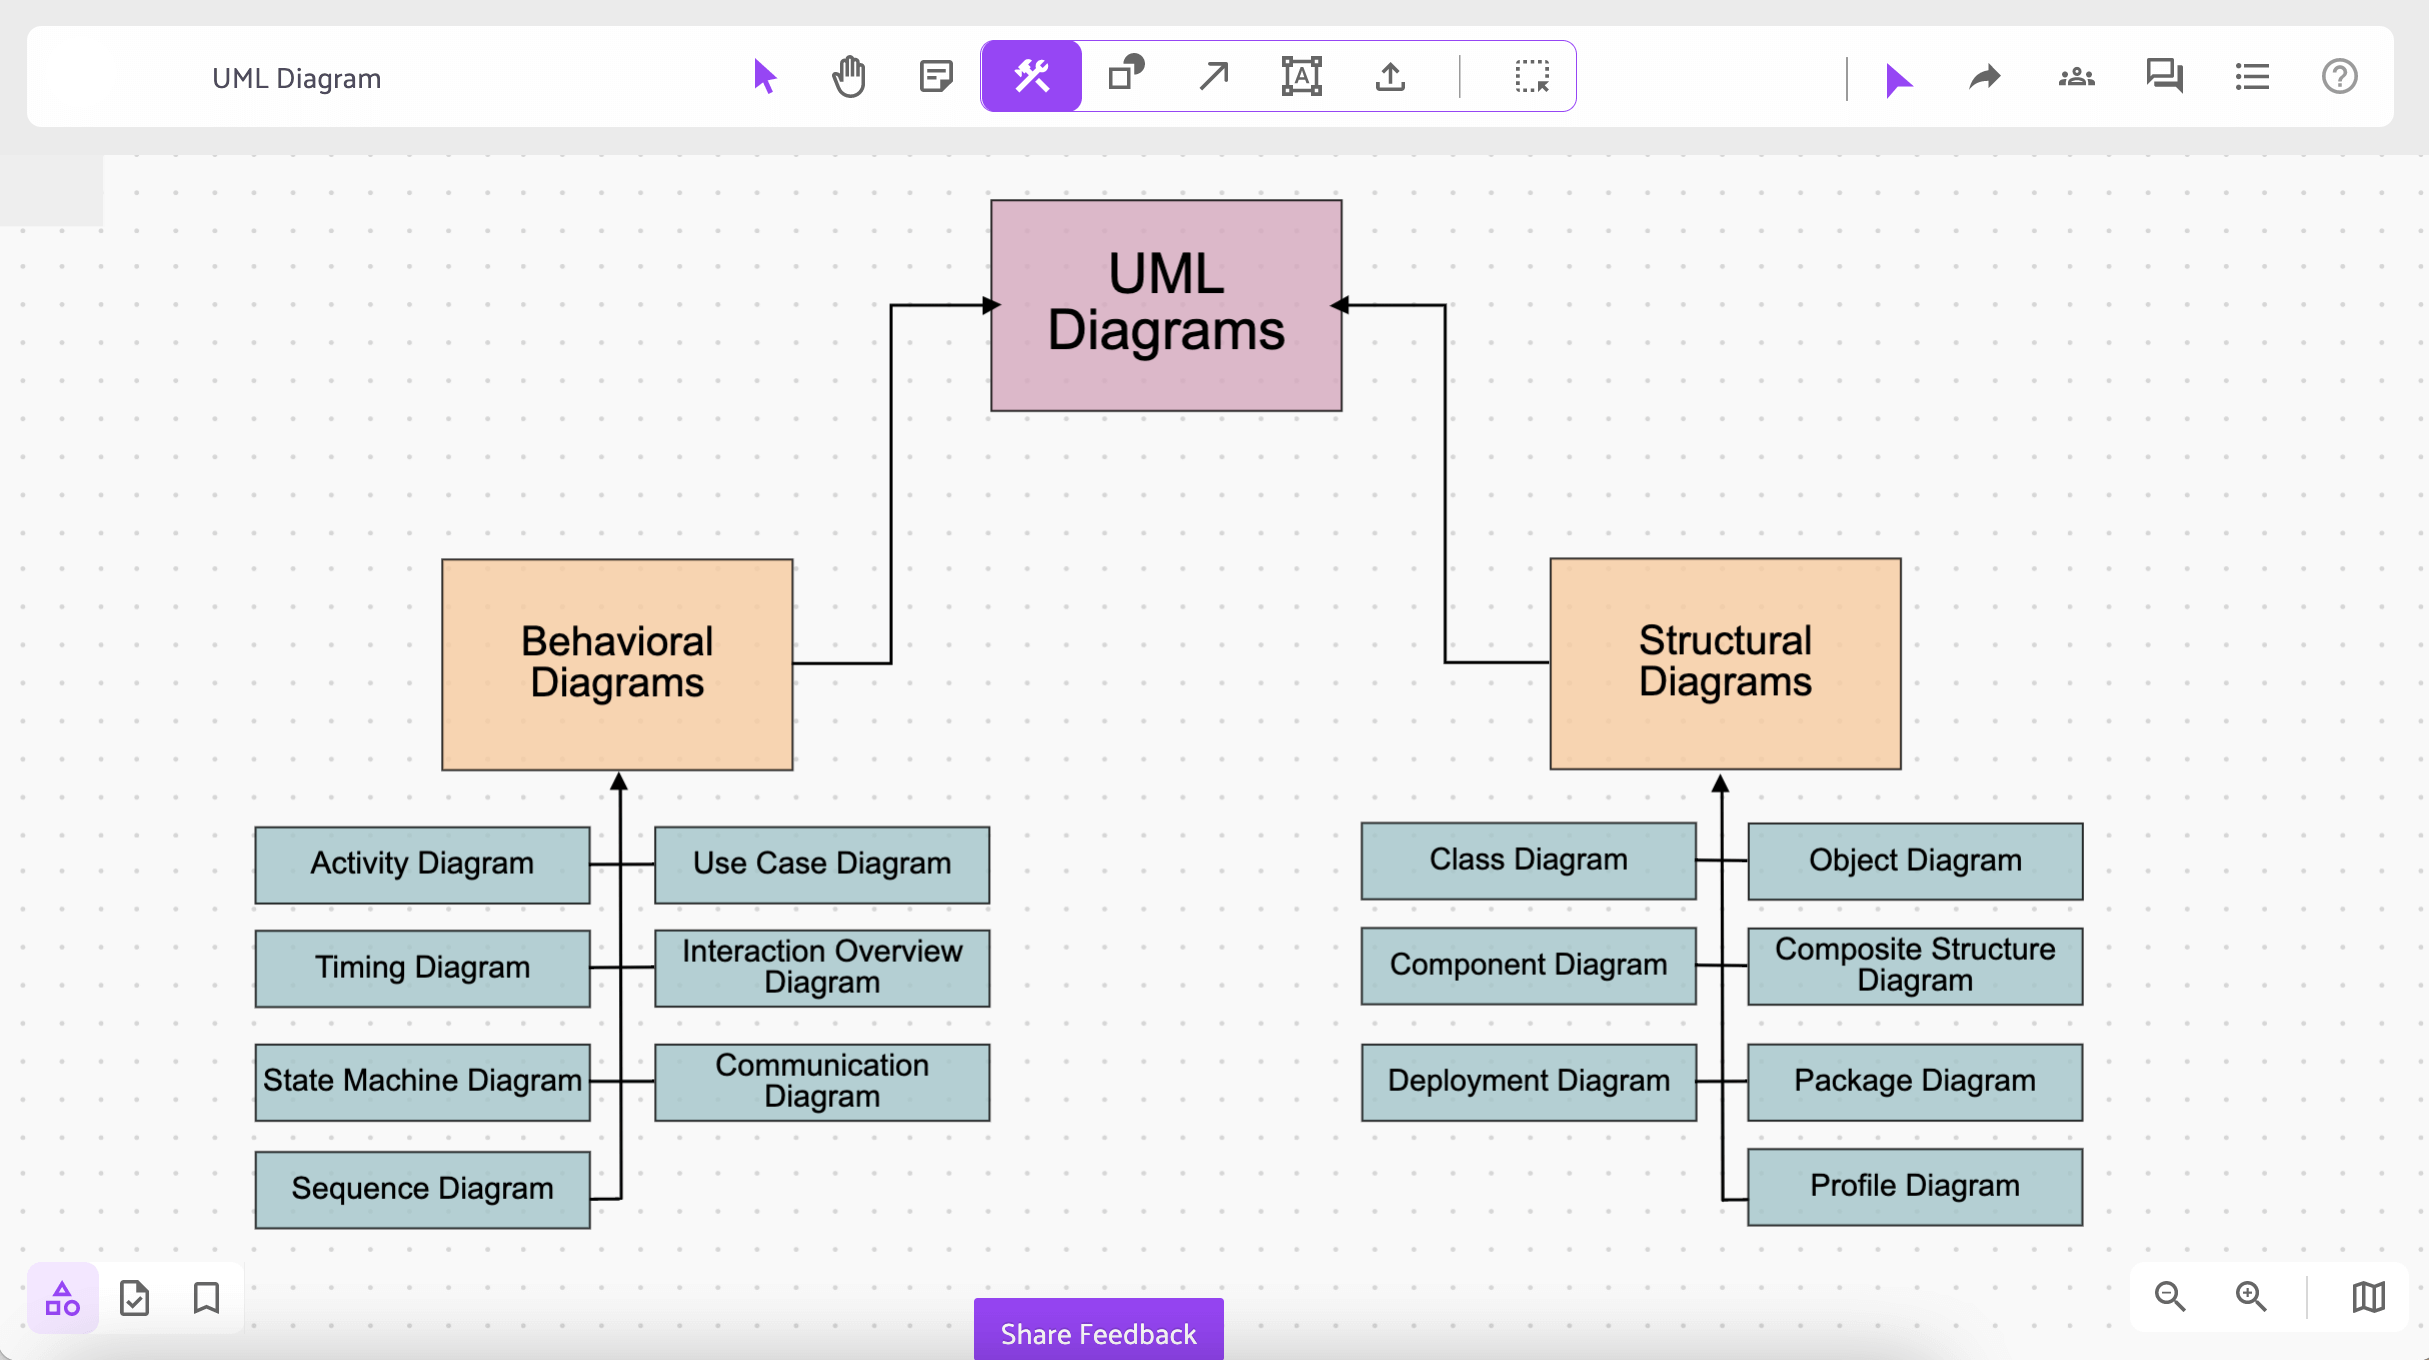Select the UML Diagrams pink box

click(1166, 305)
